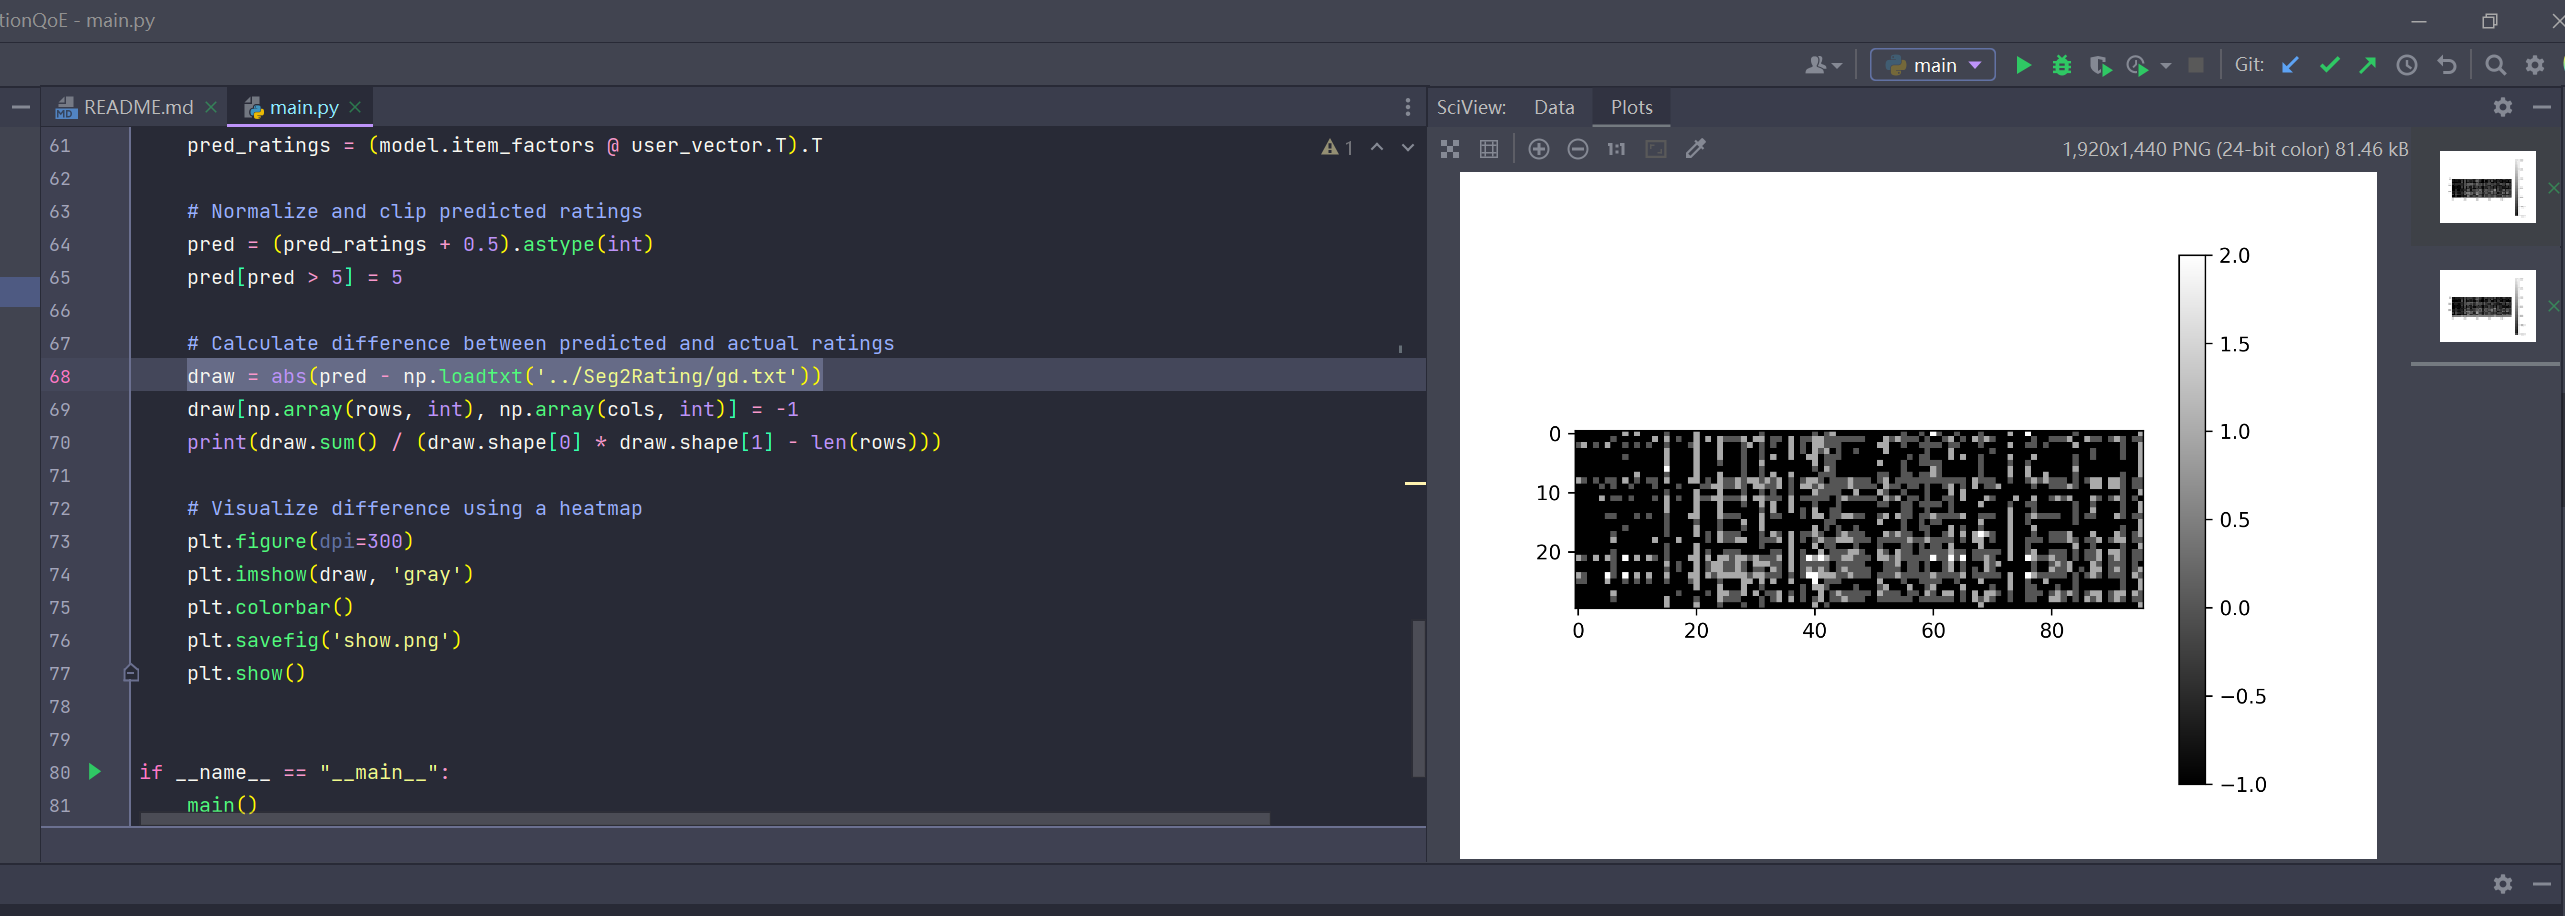
Task: Open bottom panel settings gear
Action: tap(2503, 884)
